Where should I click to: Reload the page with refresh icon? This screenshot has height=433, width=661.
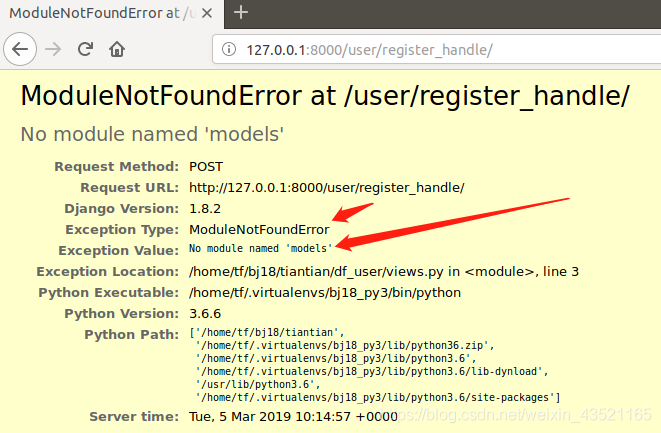(85, 49)
